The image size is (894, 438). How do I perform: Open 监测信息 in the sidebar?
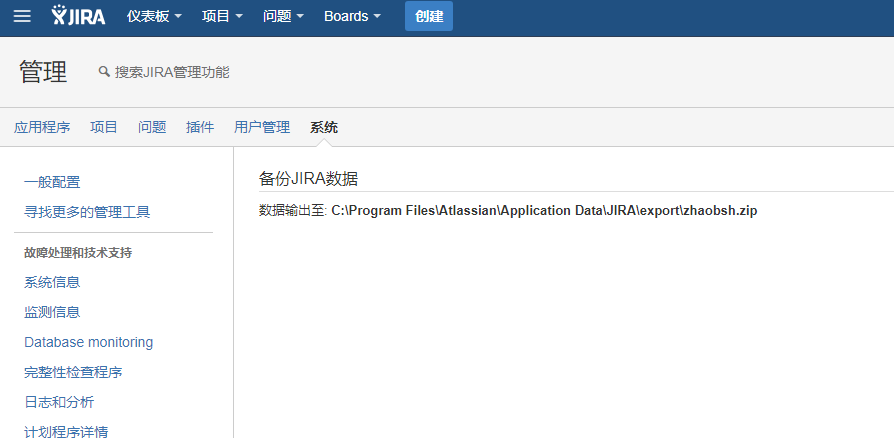52,313
